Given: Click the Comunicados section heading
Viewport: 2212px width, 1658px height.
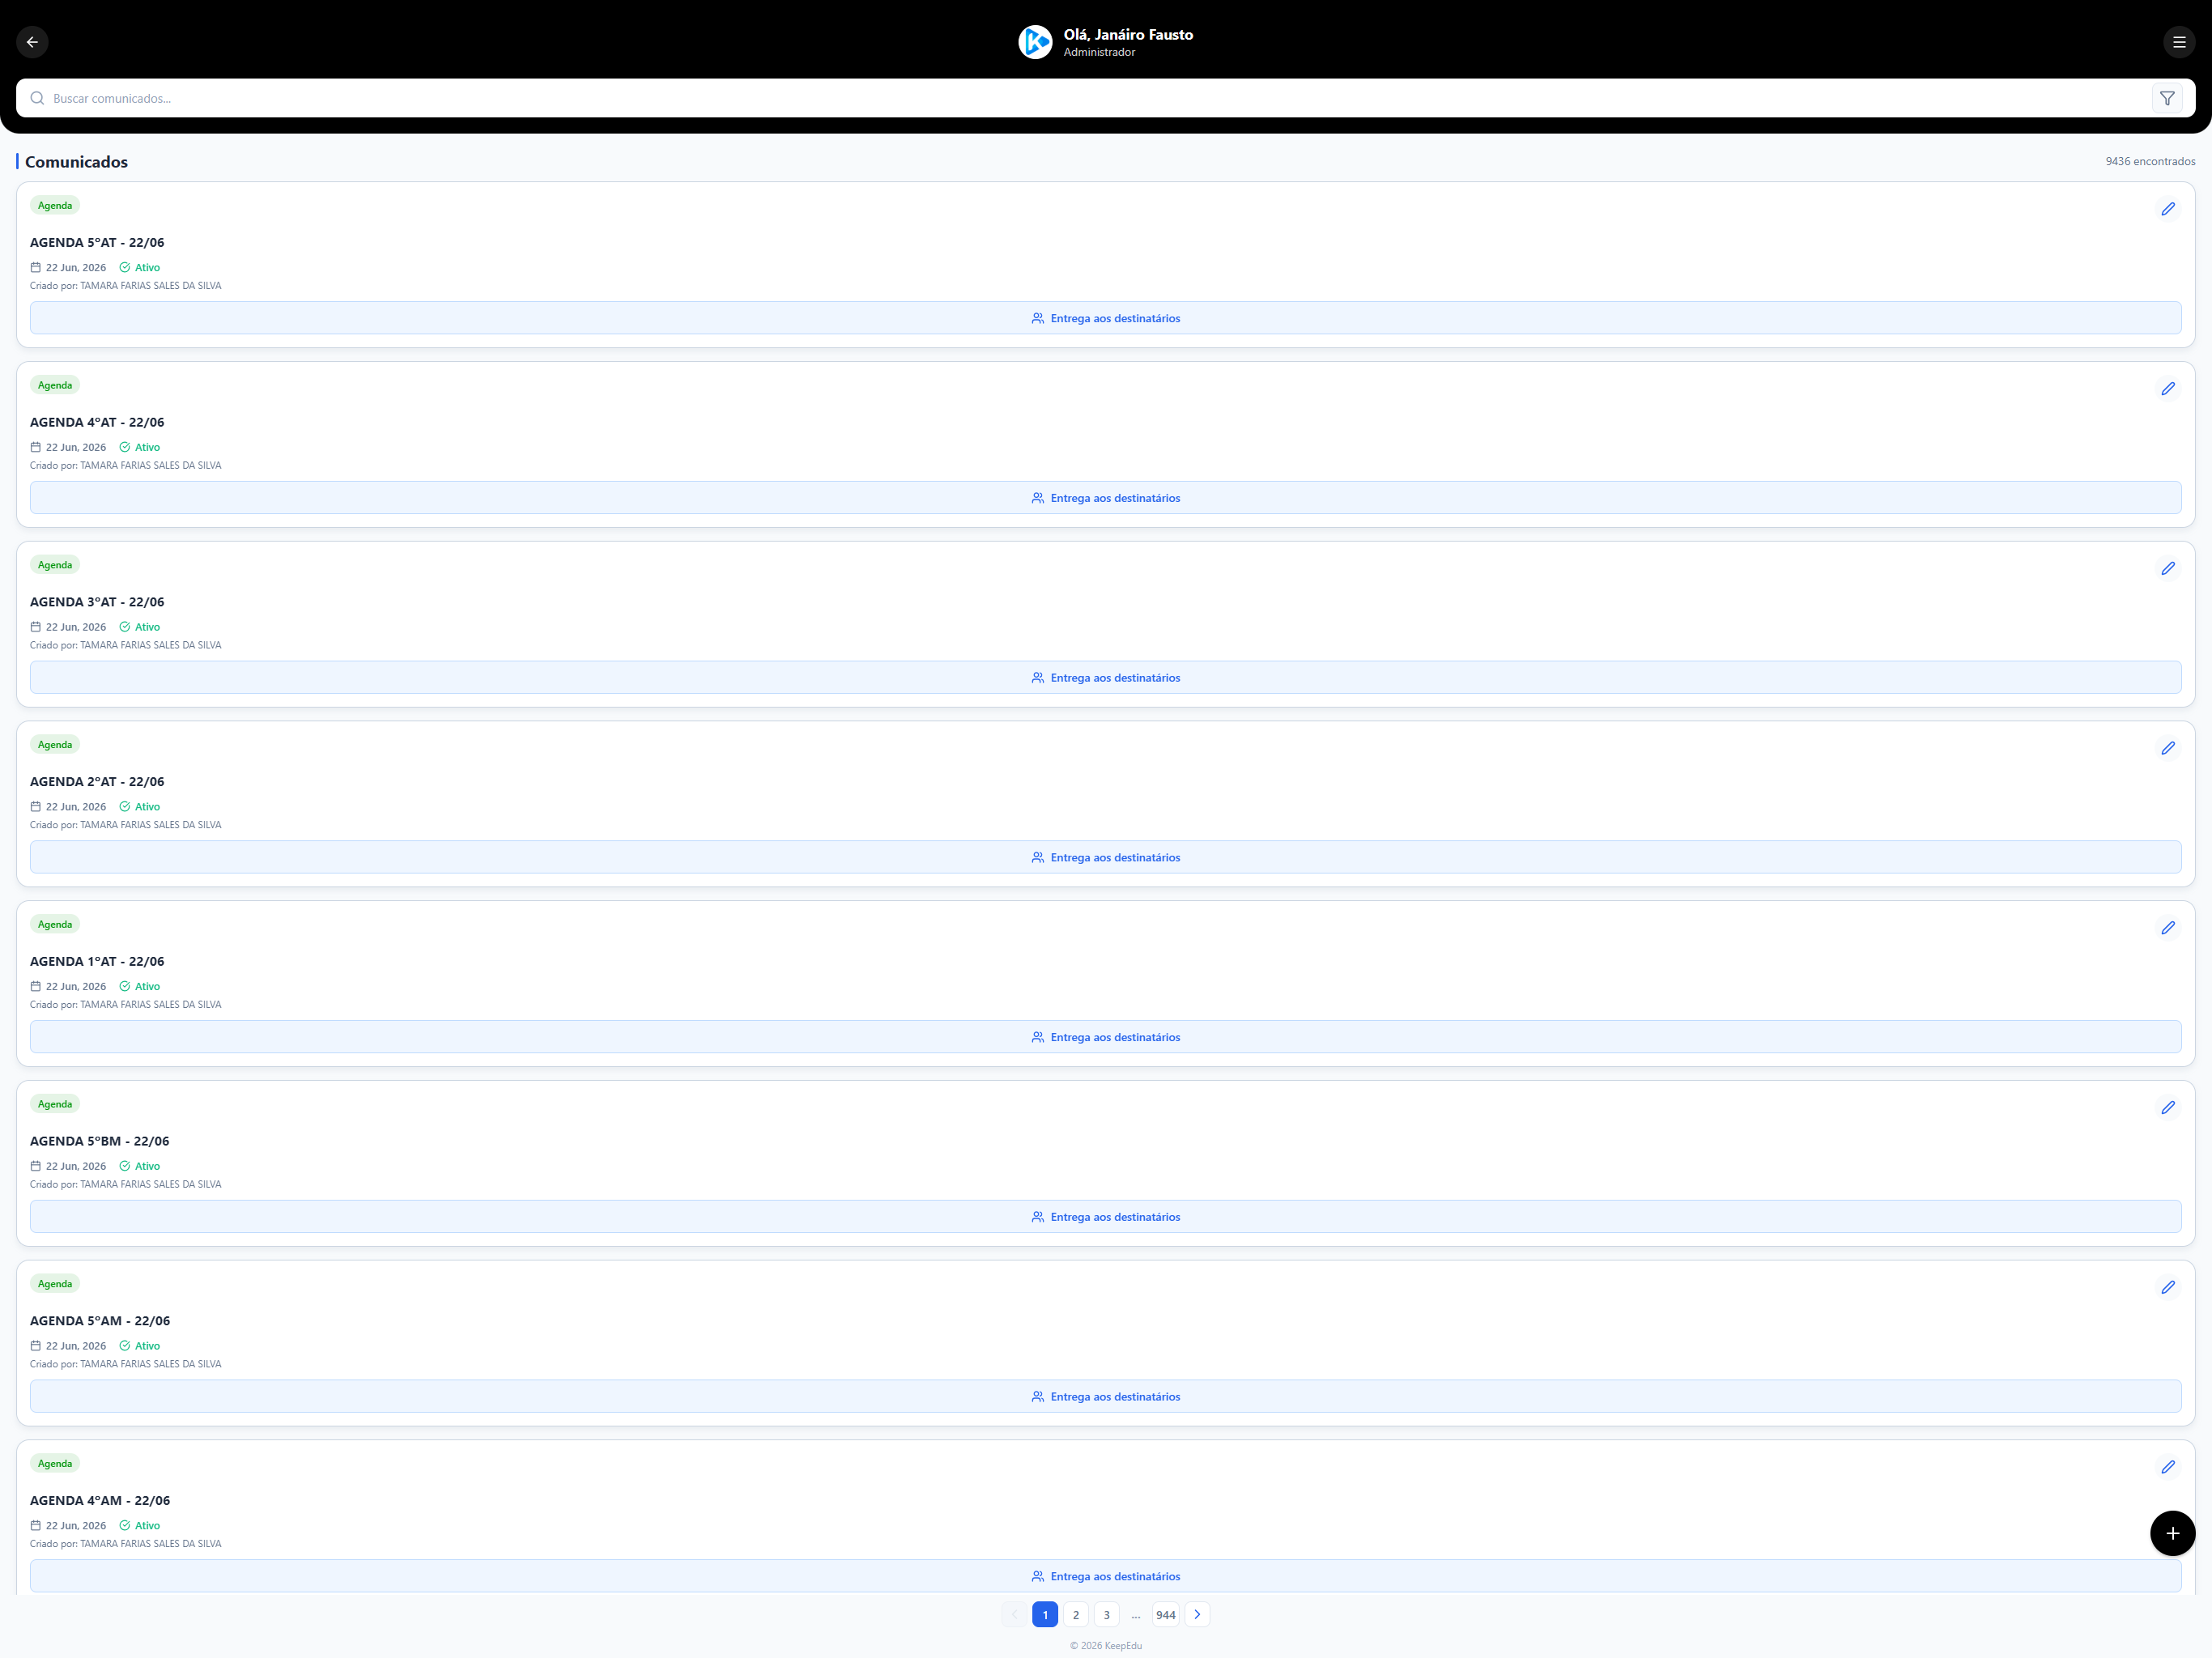Looking at the screenshot, I should [76, 162].
